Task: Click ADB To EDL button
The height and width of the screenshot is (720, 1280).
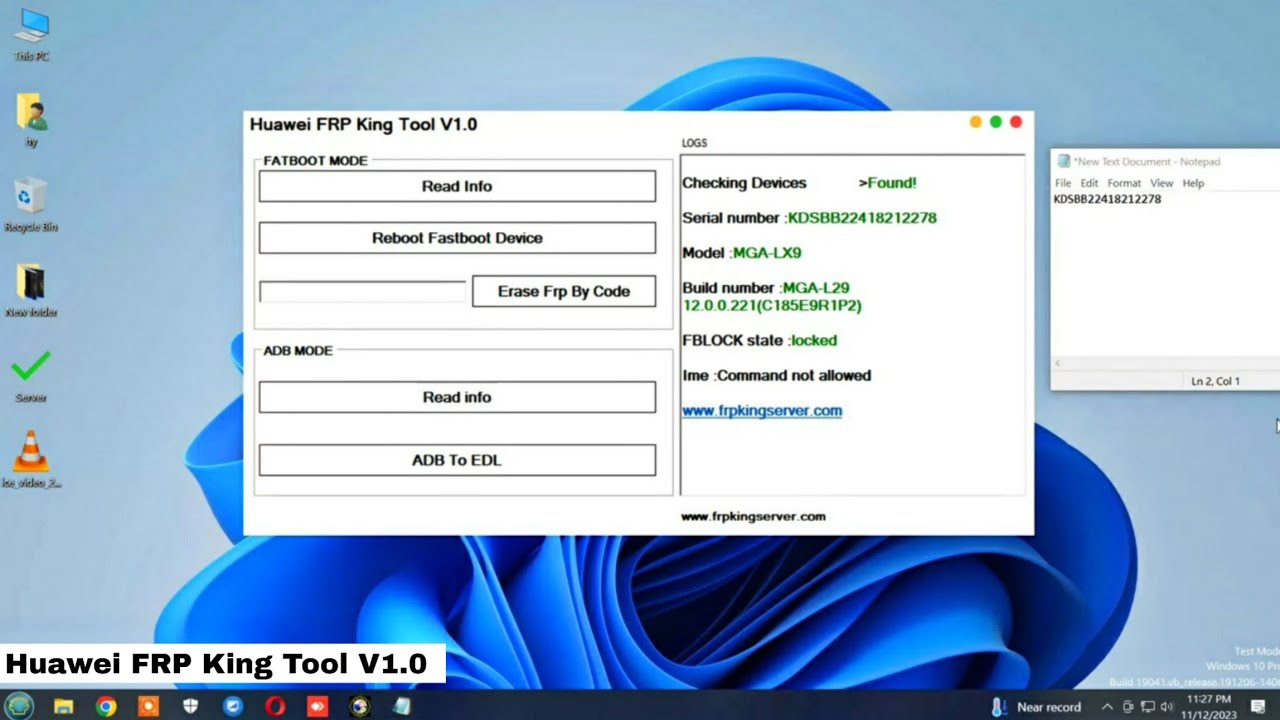Action: (457, 460)
